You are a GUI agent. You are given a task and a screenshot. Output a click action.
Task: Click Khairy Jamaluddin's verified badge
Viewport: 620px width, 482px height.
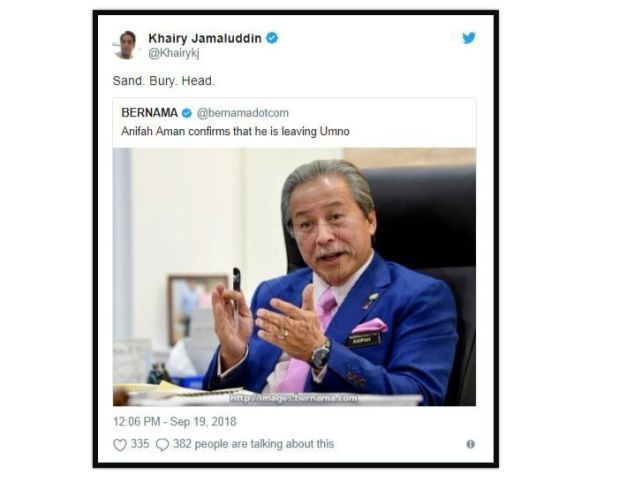tap(272, 38)
